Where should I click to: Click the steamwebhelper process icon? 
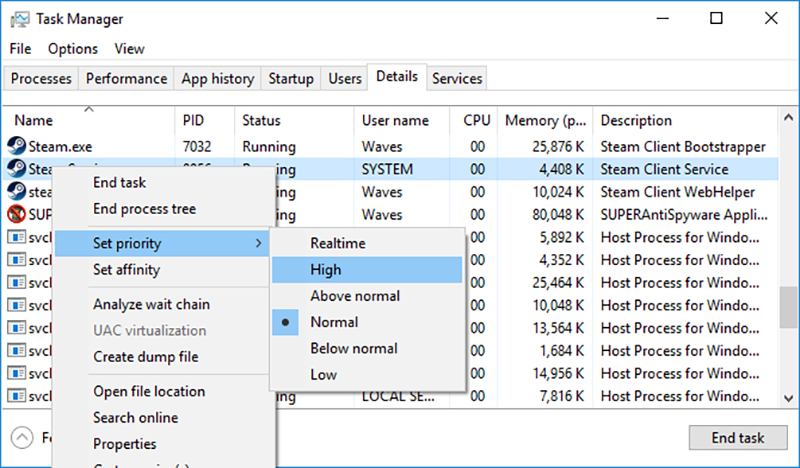click(x=16, y=192)
